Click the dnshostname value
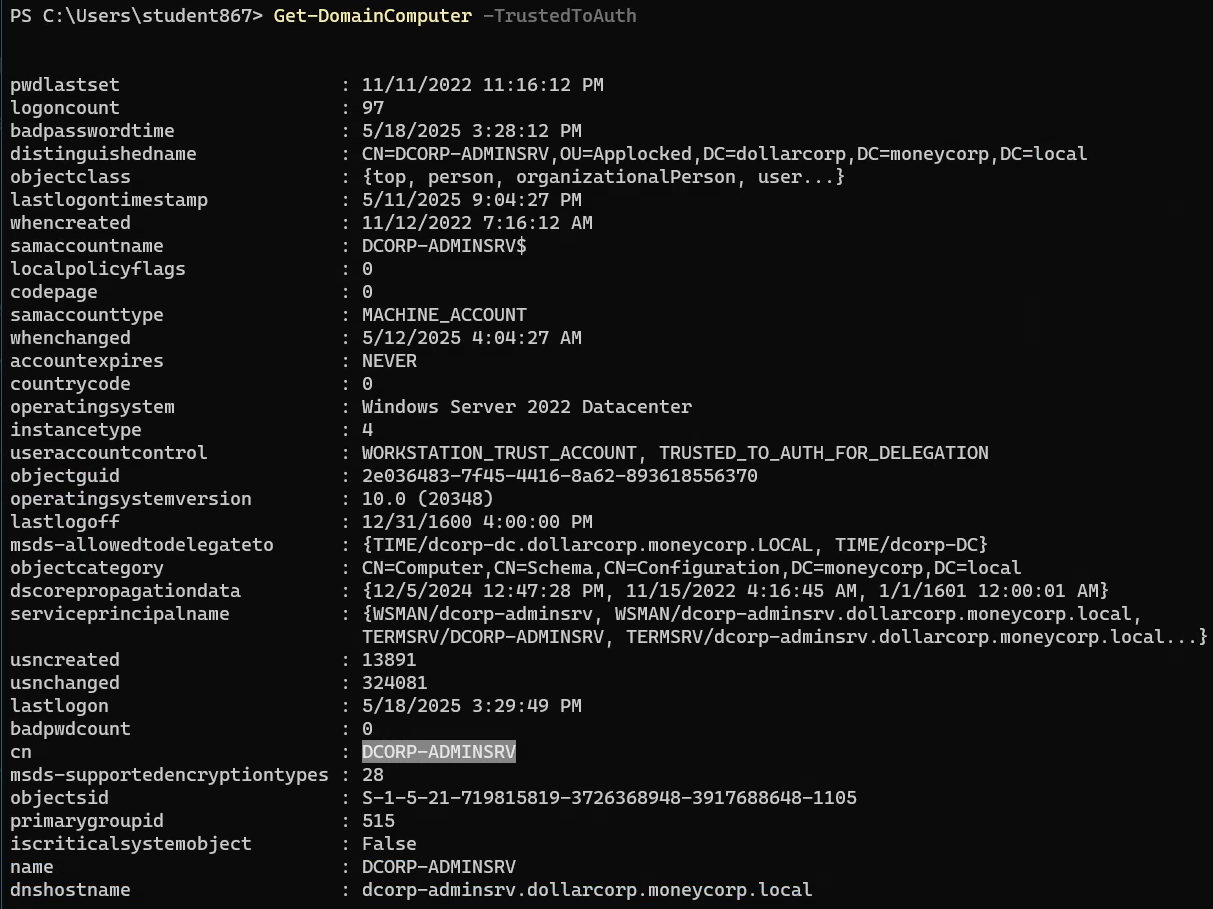1213x909 pixels. coord(587,890)
